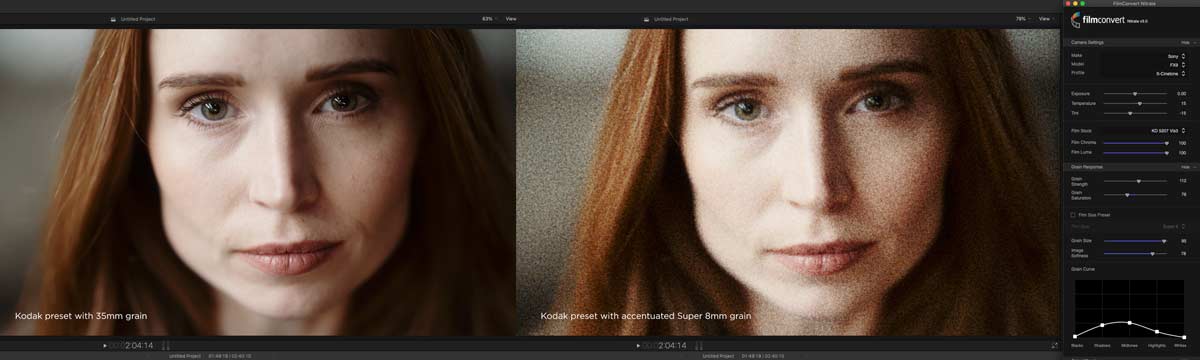The height and width of the screenshot is (360, 1200).
Task: Click the right viewer timecode 2:04:14
Action: pos(672,345)
